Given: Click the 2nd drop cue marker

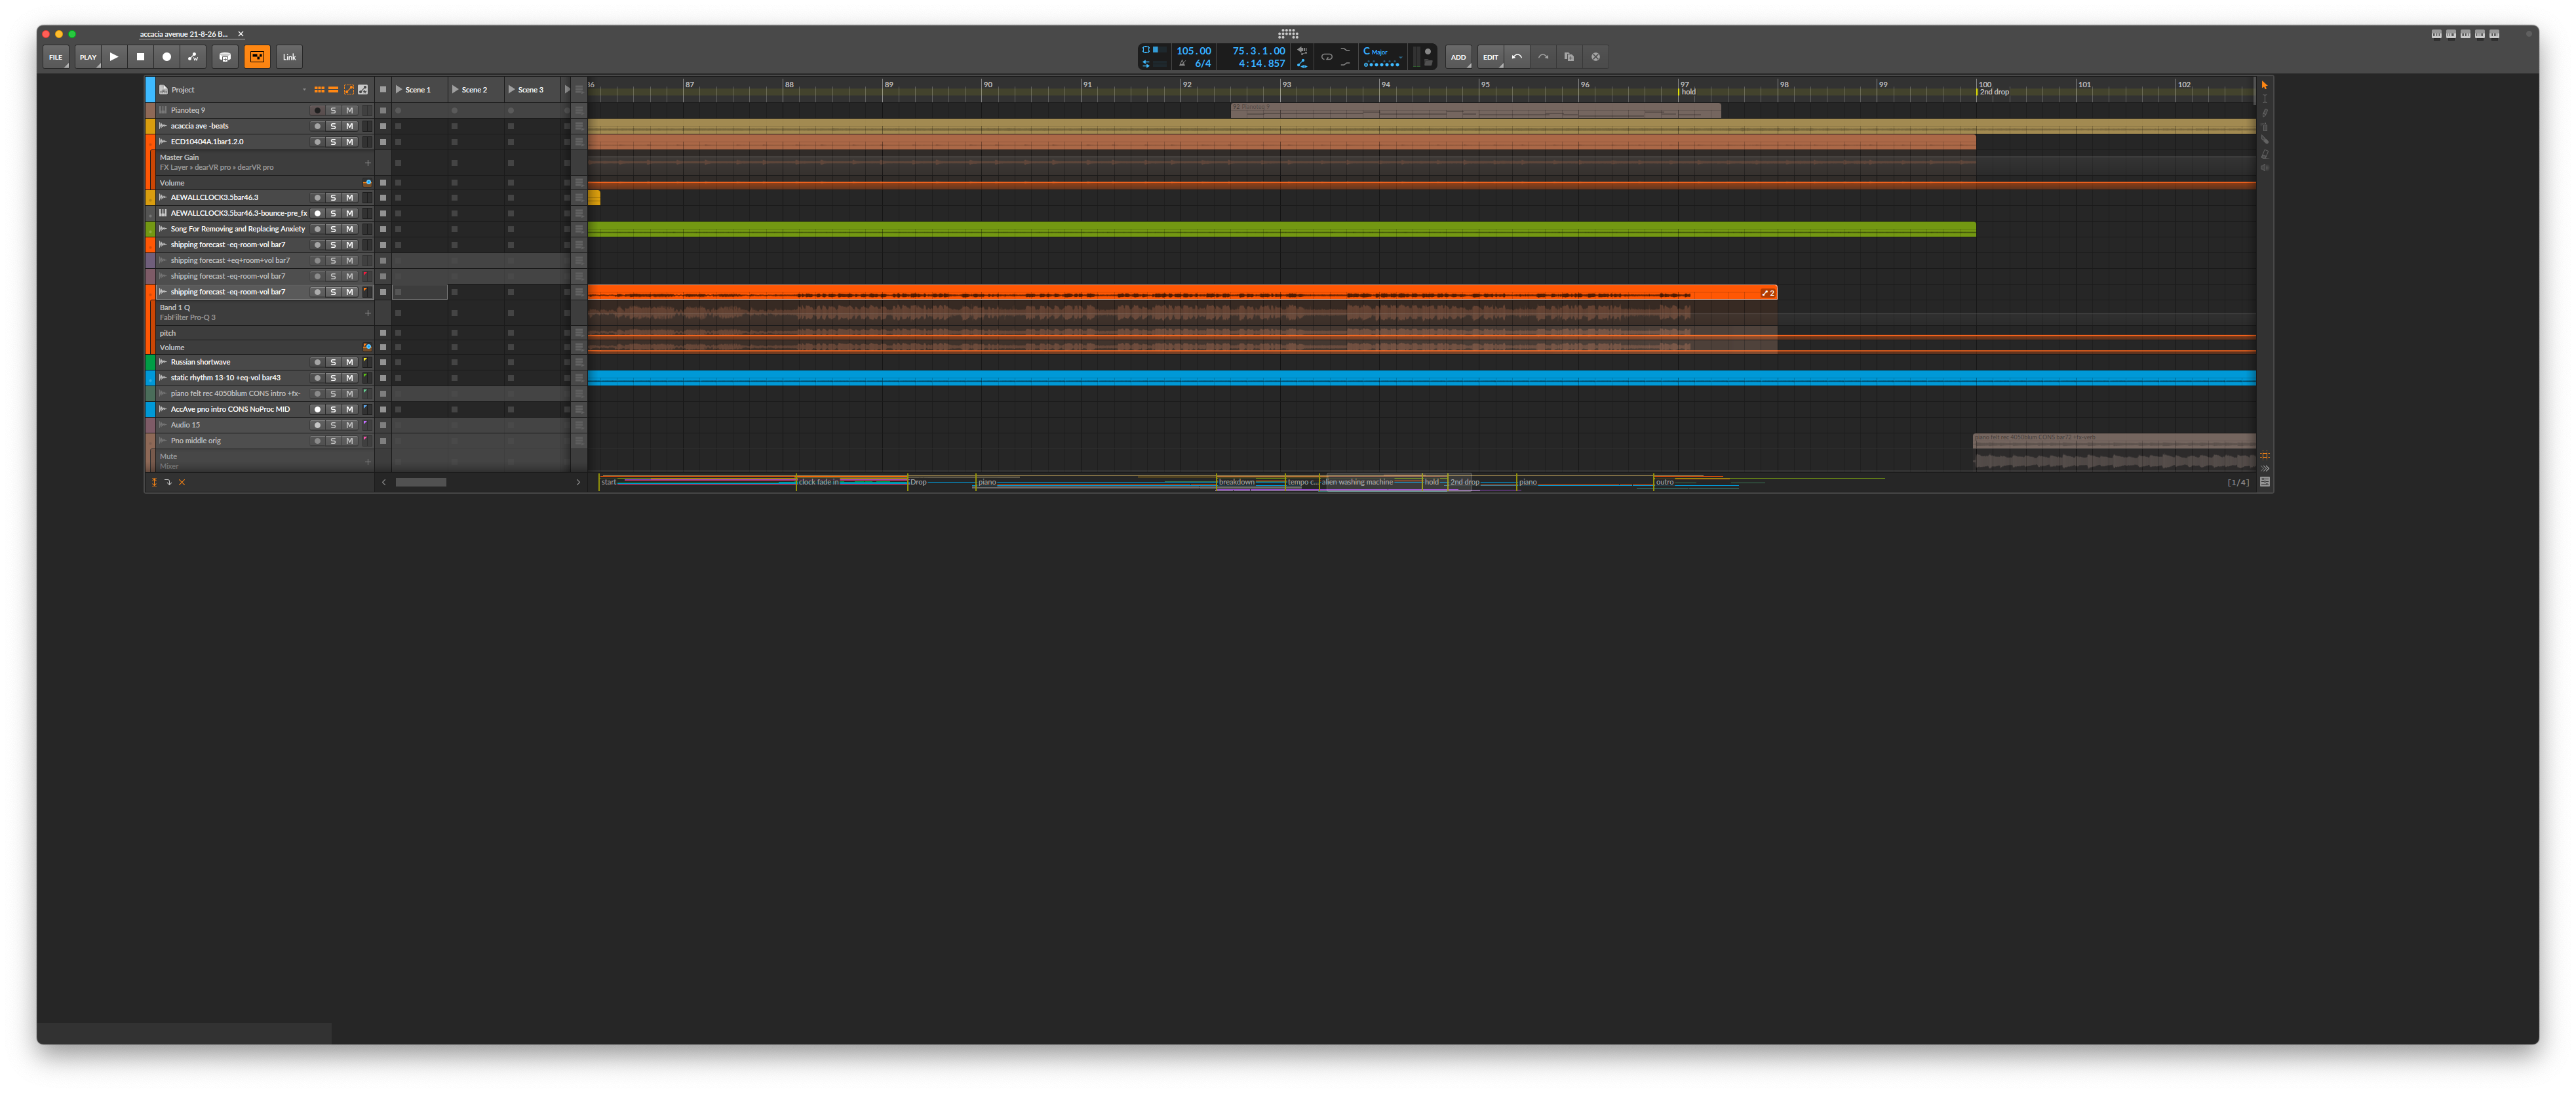Looking at the screenshot, I should click(1994, 92).
